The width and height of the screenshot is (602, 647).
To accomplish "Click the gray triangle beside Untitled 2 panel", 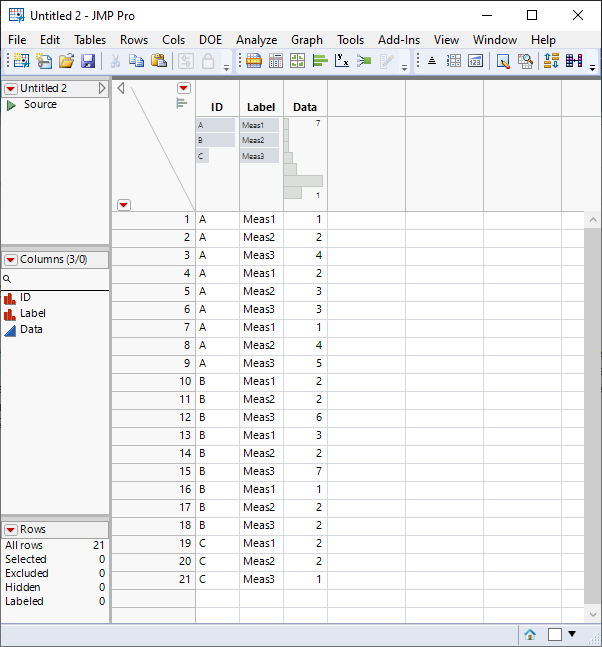I will (x=102, y=88).
